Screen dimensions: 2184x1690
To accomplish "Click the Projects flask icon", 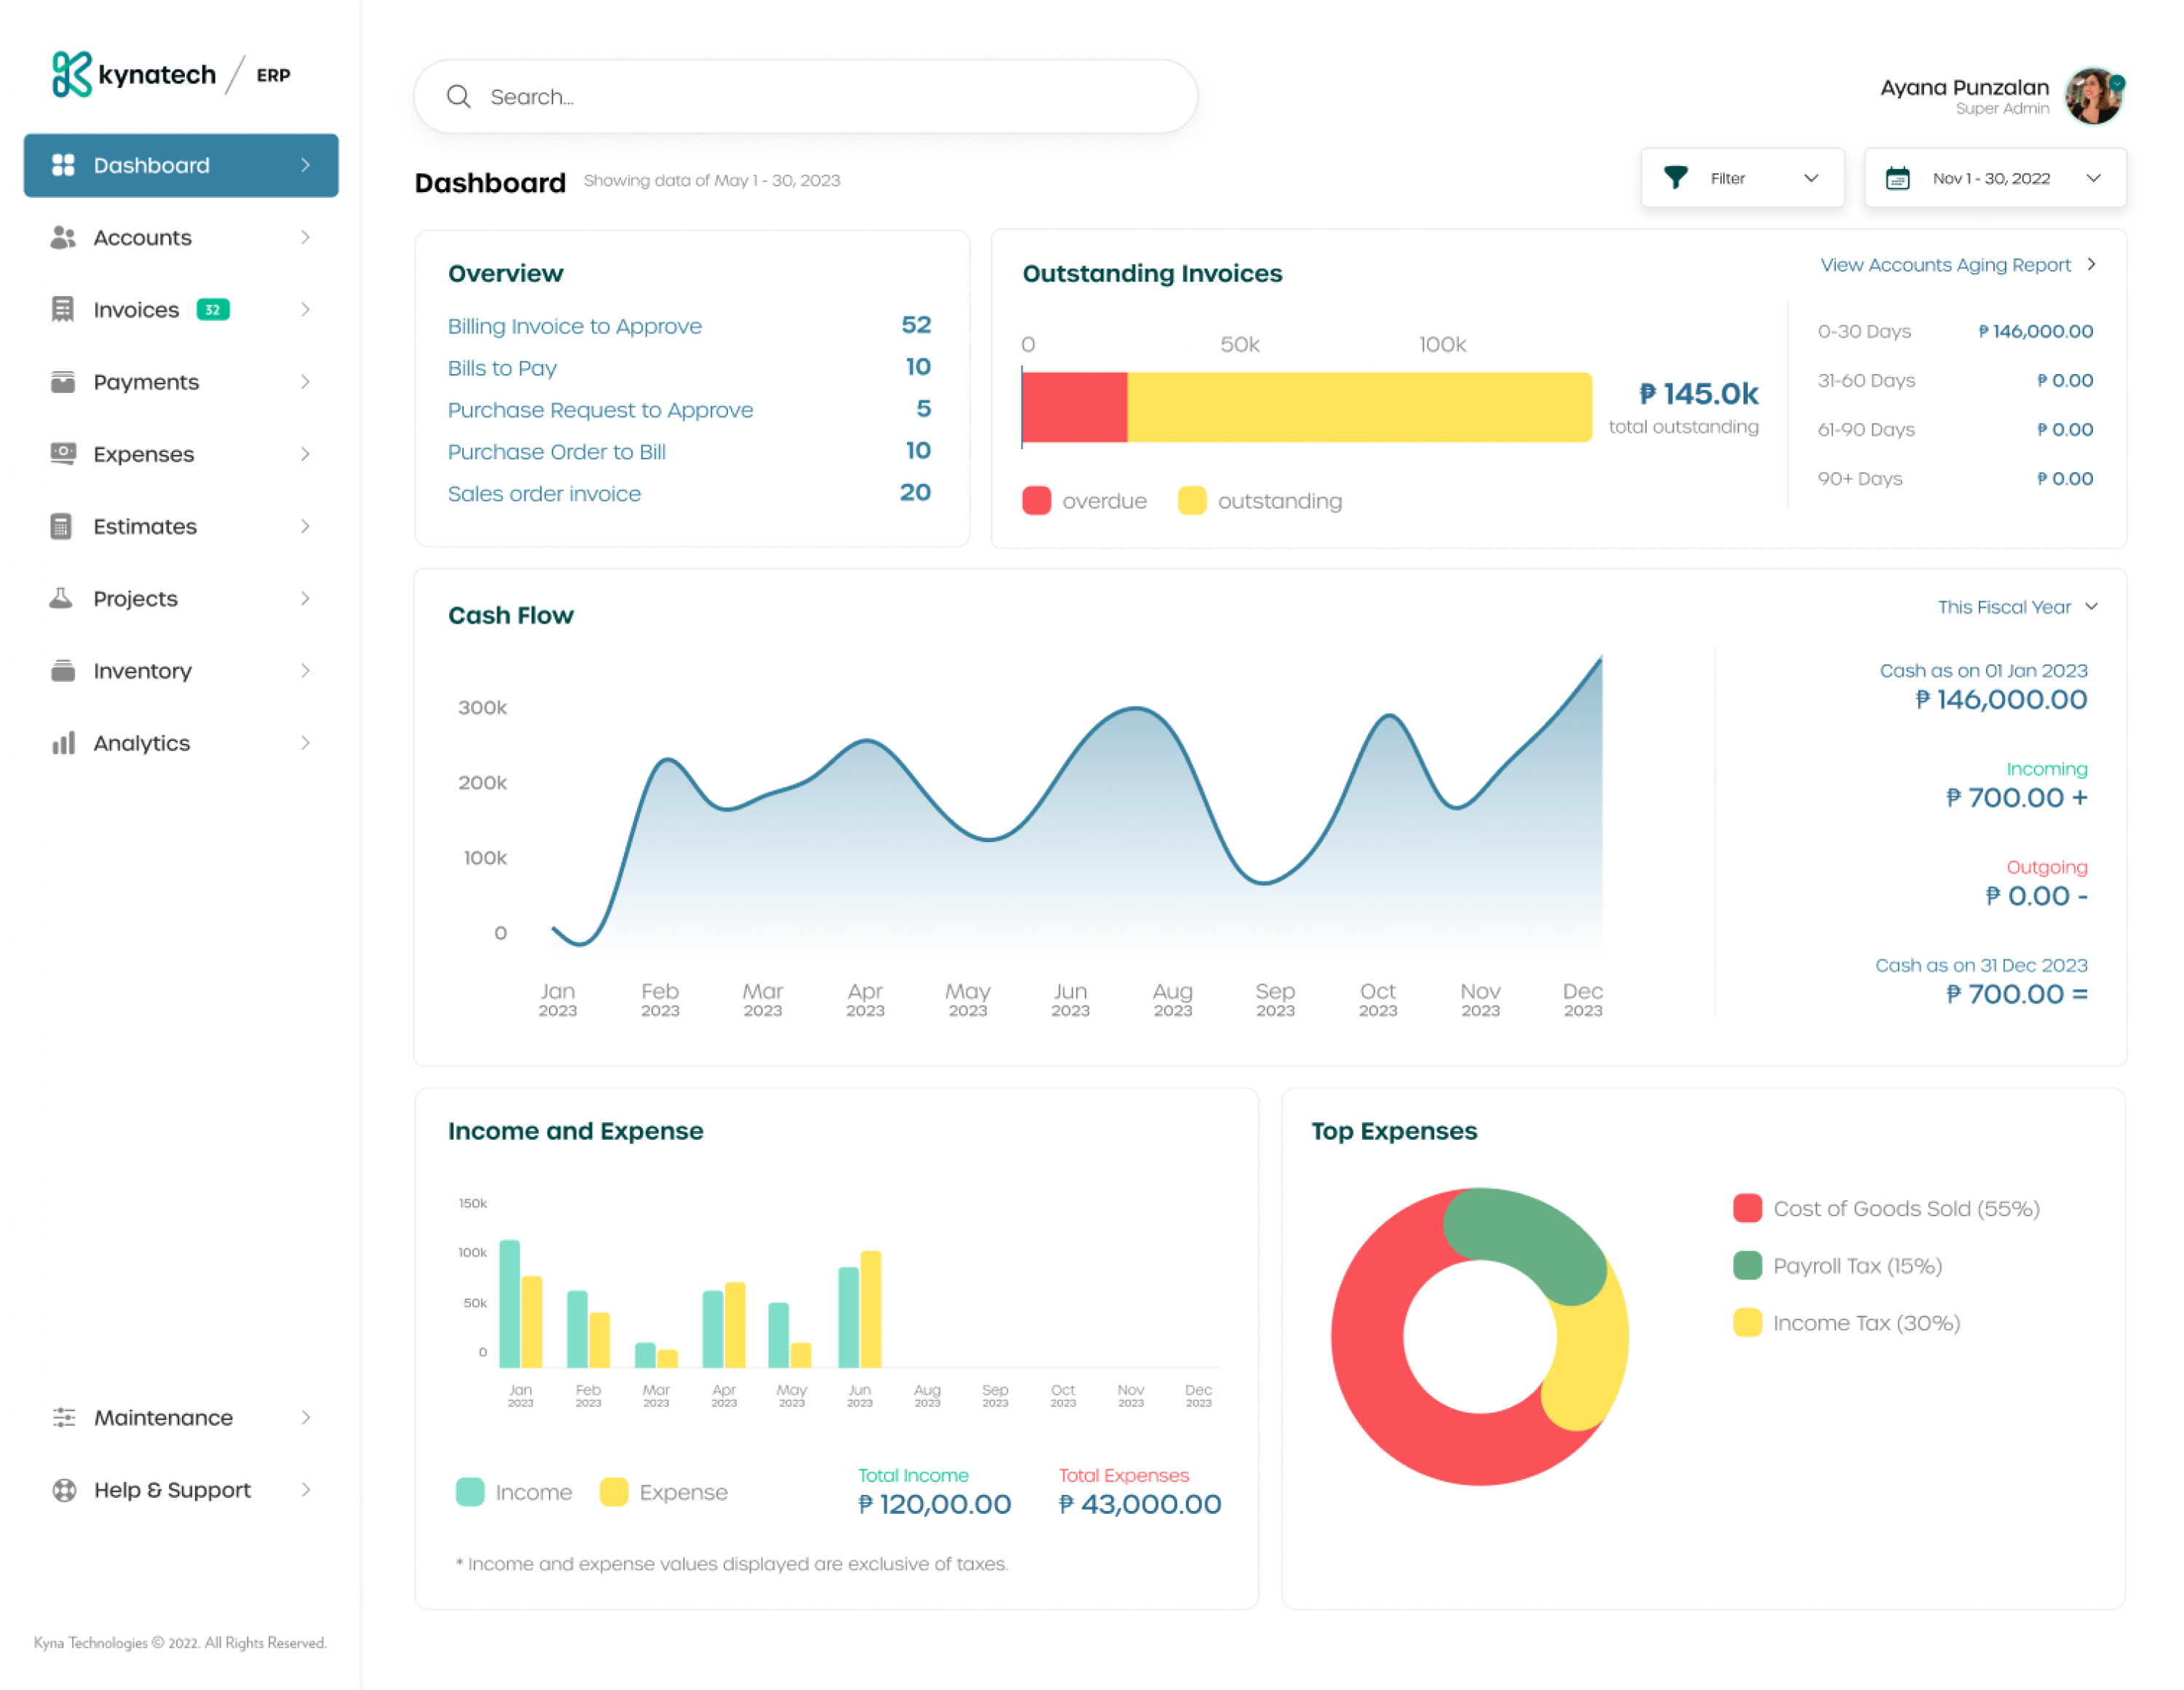I will 61,598.
